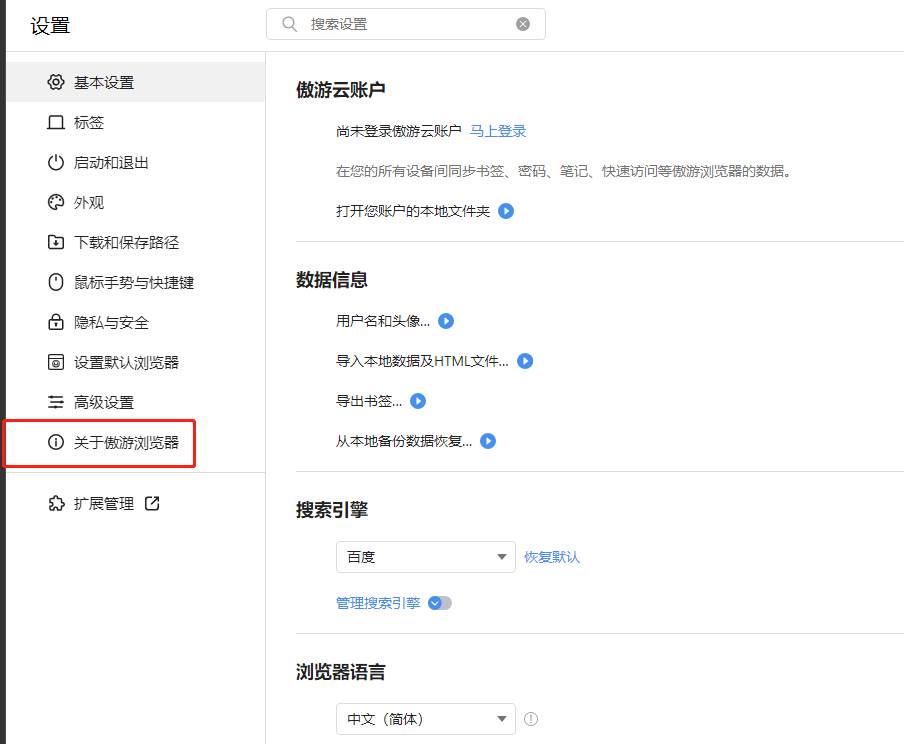
Task: Click the power icon beside 启动和退出
Action: 55,162
